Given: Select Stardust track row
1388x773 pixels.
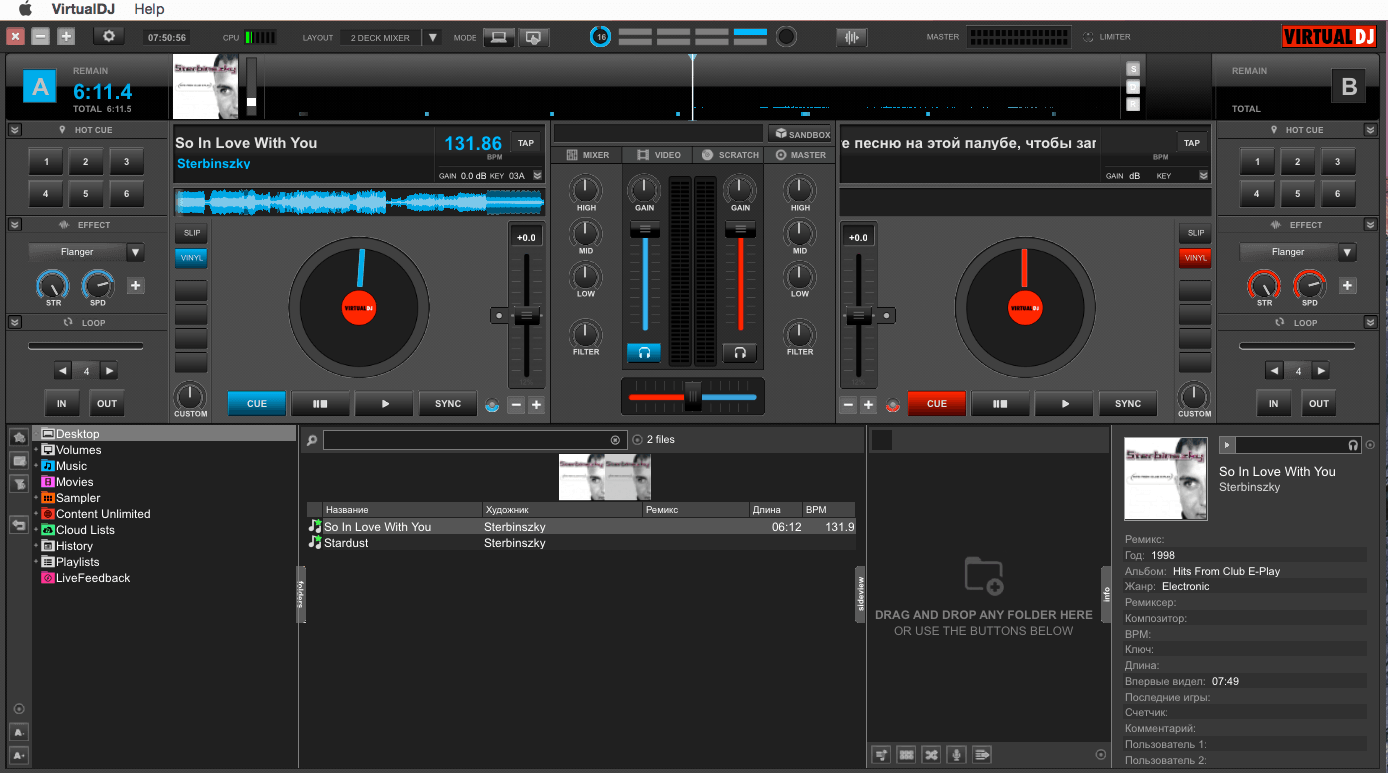Looking at the screenshot, I should click(581, 543).
